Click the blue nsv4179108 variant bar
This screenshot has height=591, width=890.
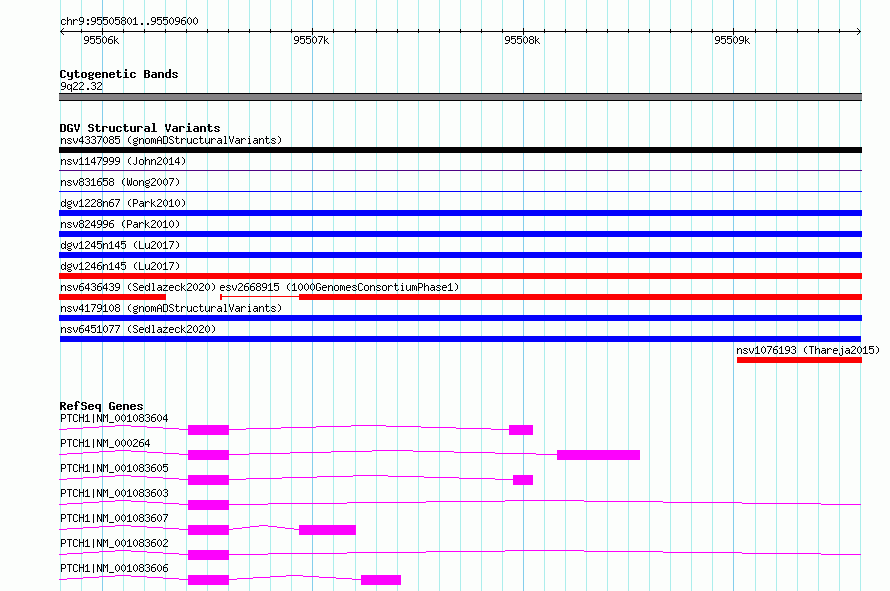(x=460, y=318)
